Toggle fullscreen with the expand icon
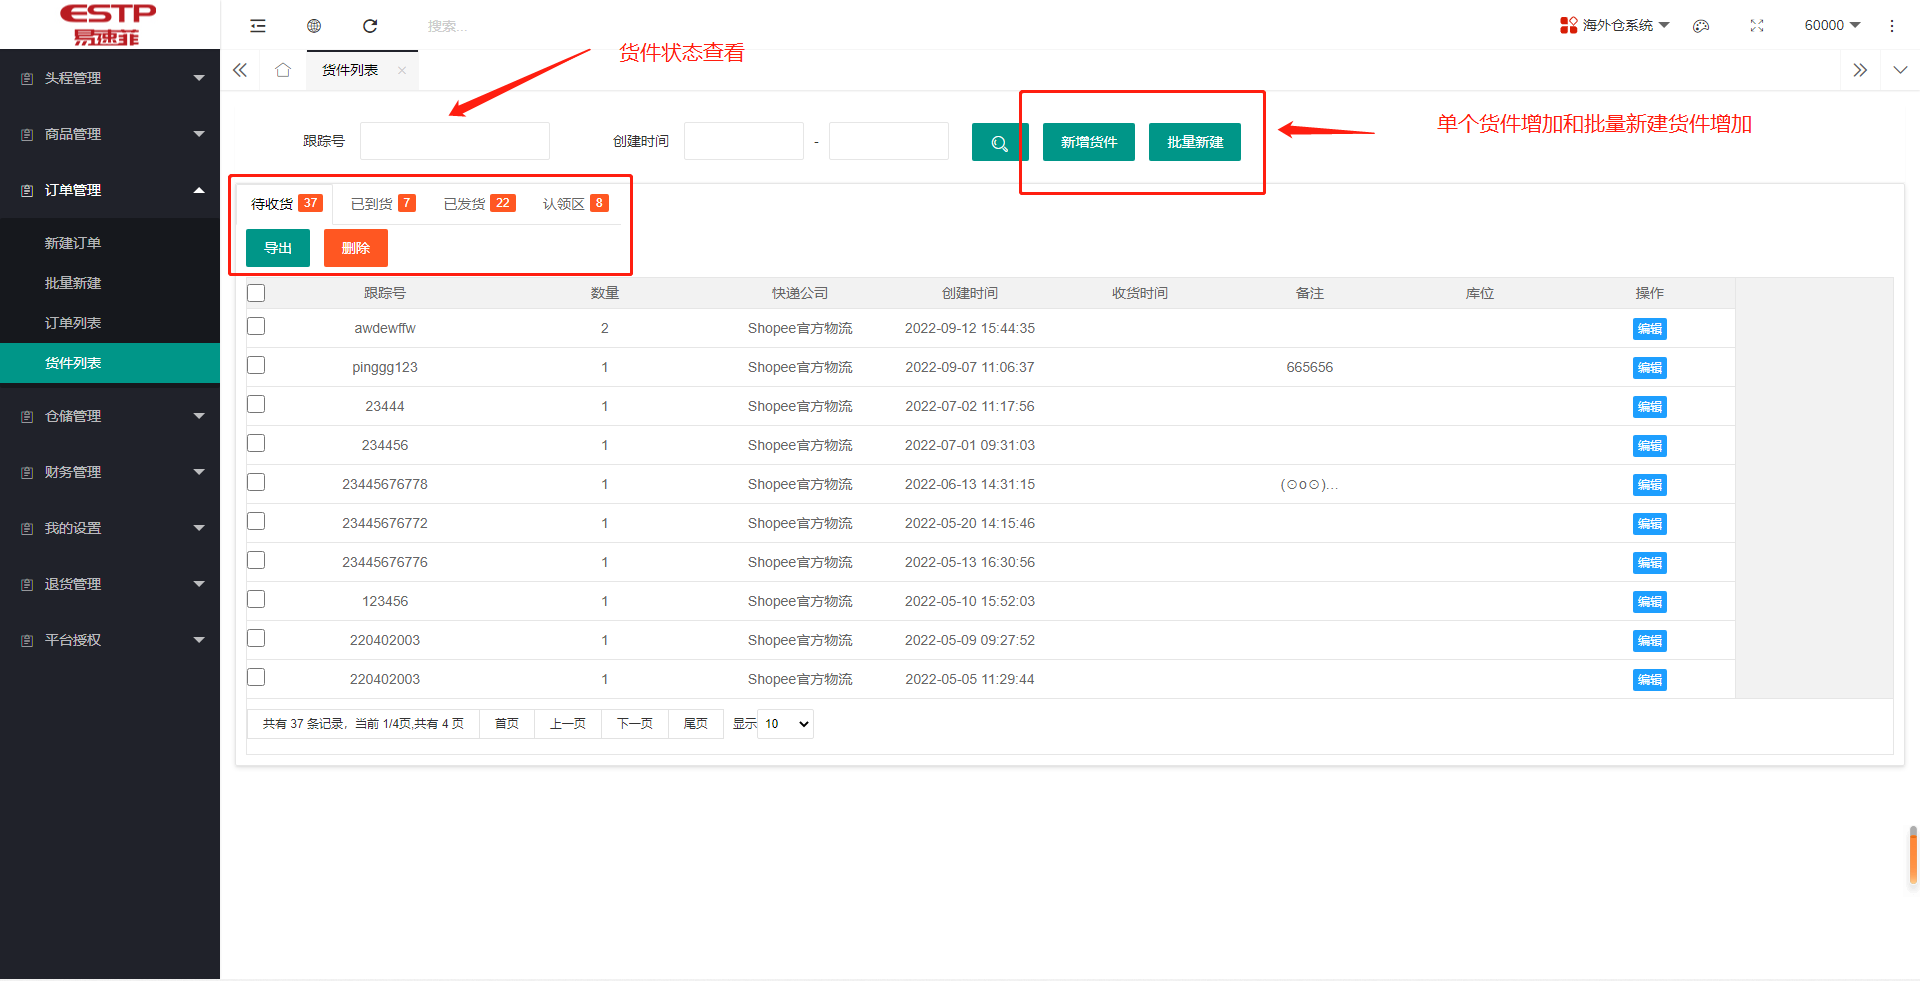Viewport: 1920px width, 981px height. click(1757, 26)
